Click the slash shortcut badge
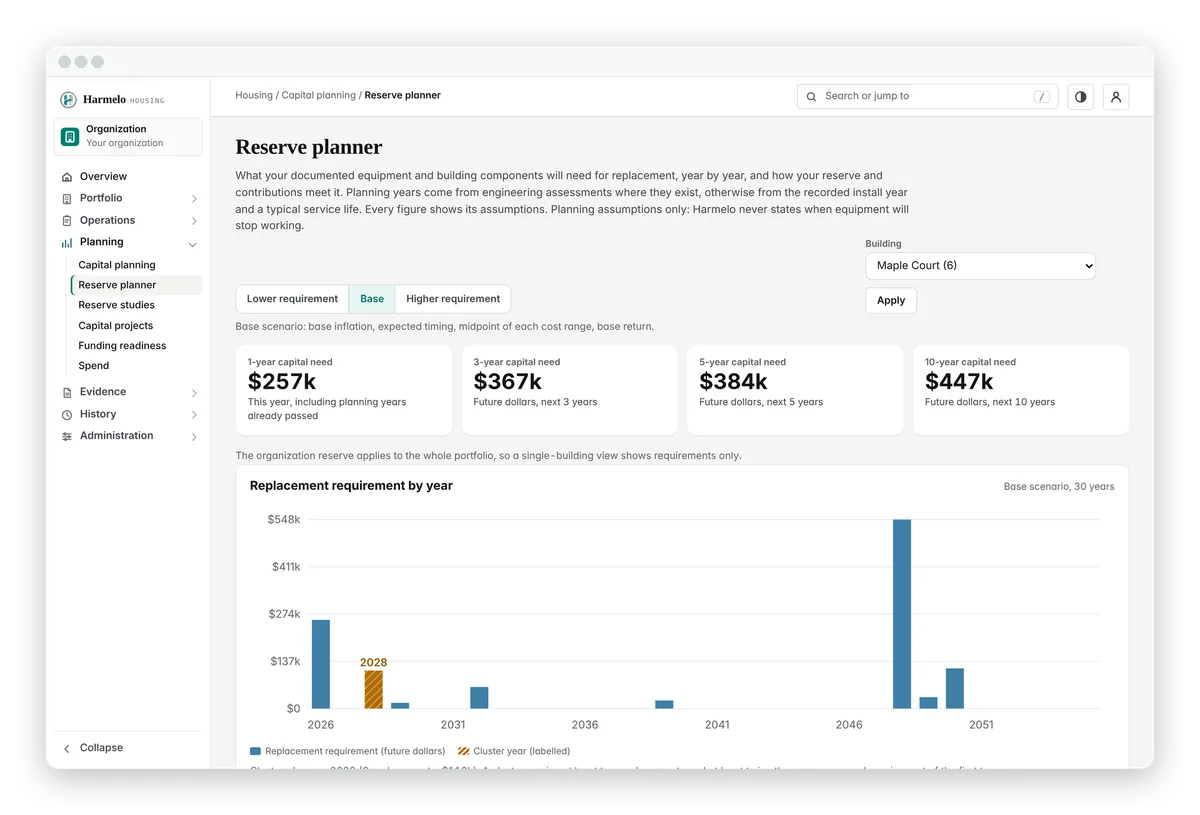The image size is (1200, 815). coord(1042,97)
